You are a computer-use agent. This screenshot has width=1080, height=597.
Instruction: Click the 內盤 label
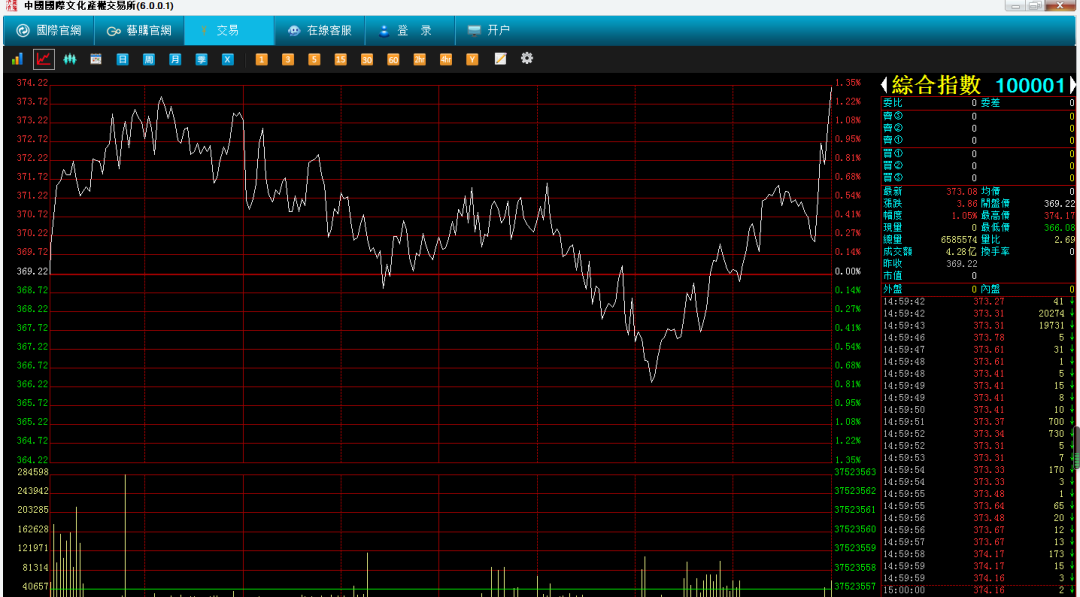(990, 289)
